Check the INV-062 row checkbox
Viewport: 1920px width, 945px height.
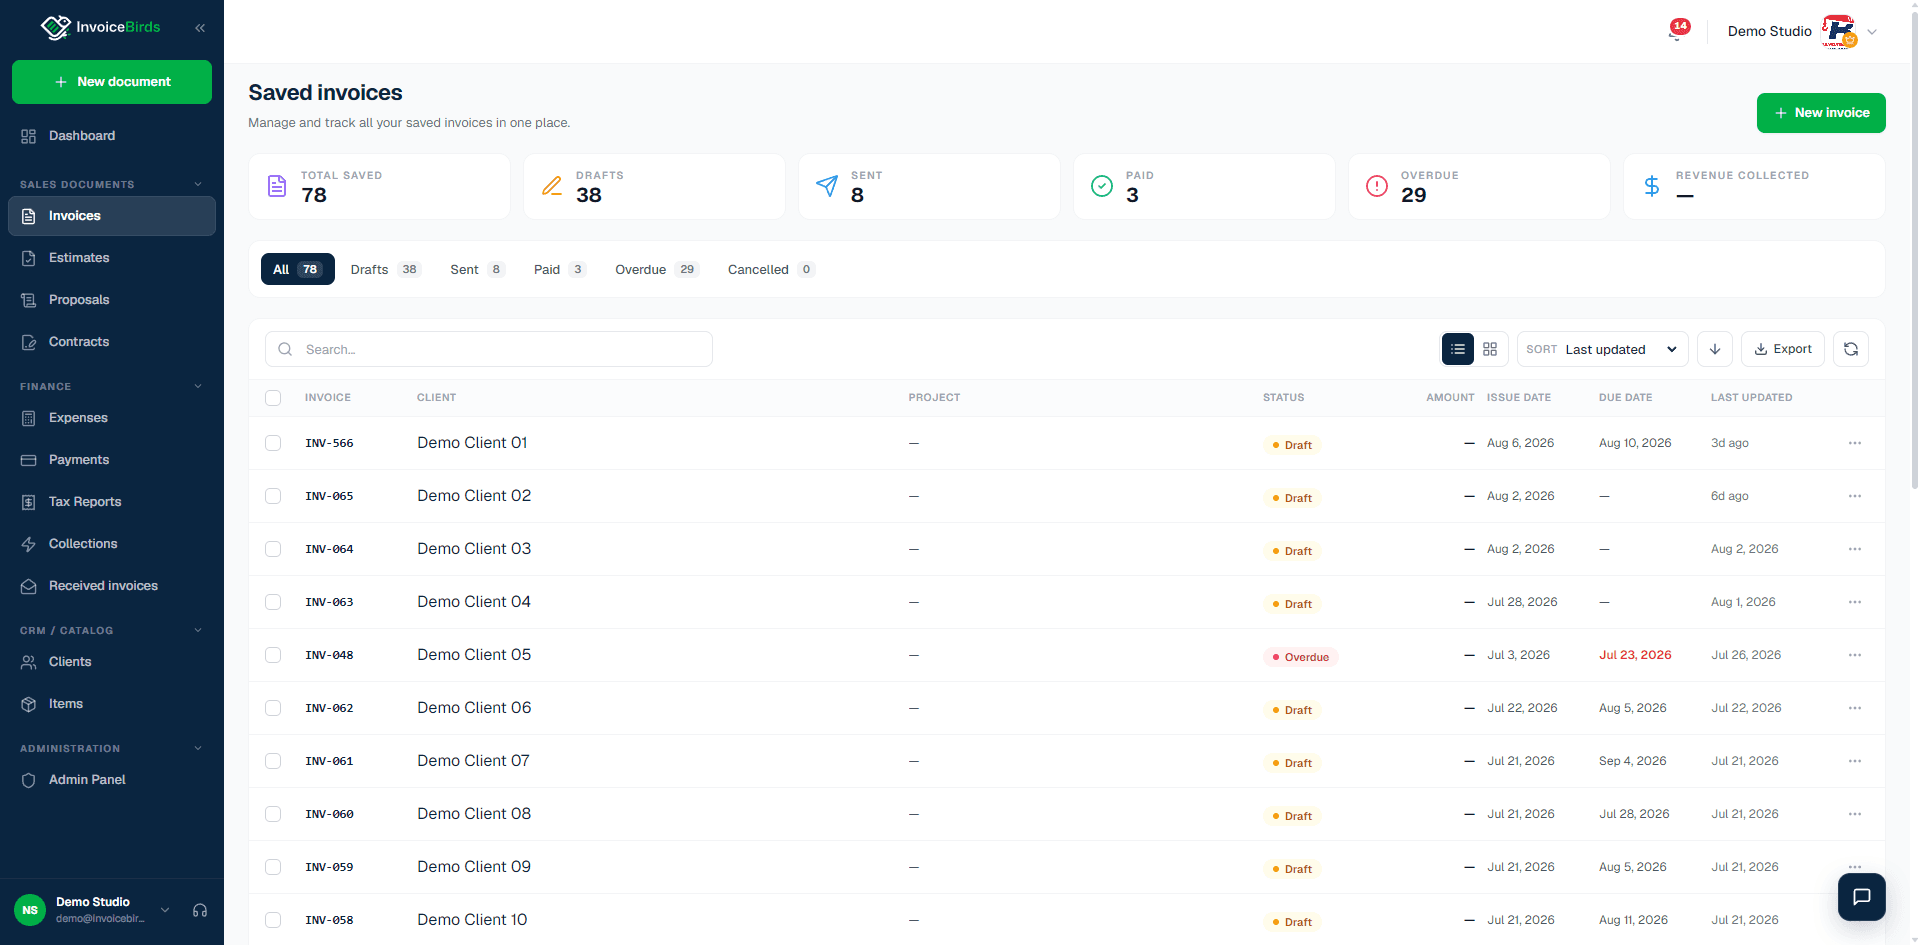tap(273, 708)
